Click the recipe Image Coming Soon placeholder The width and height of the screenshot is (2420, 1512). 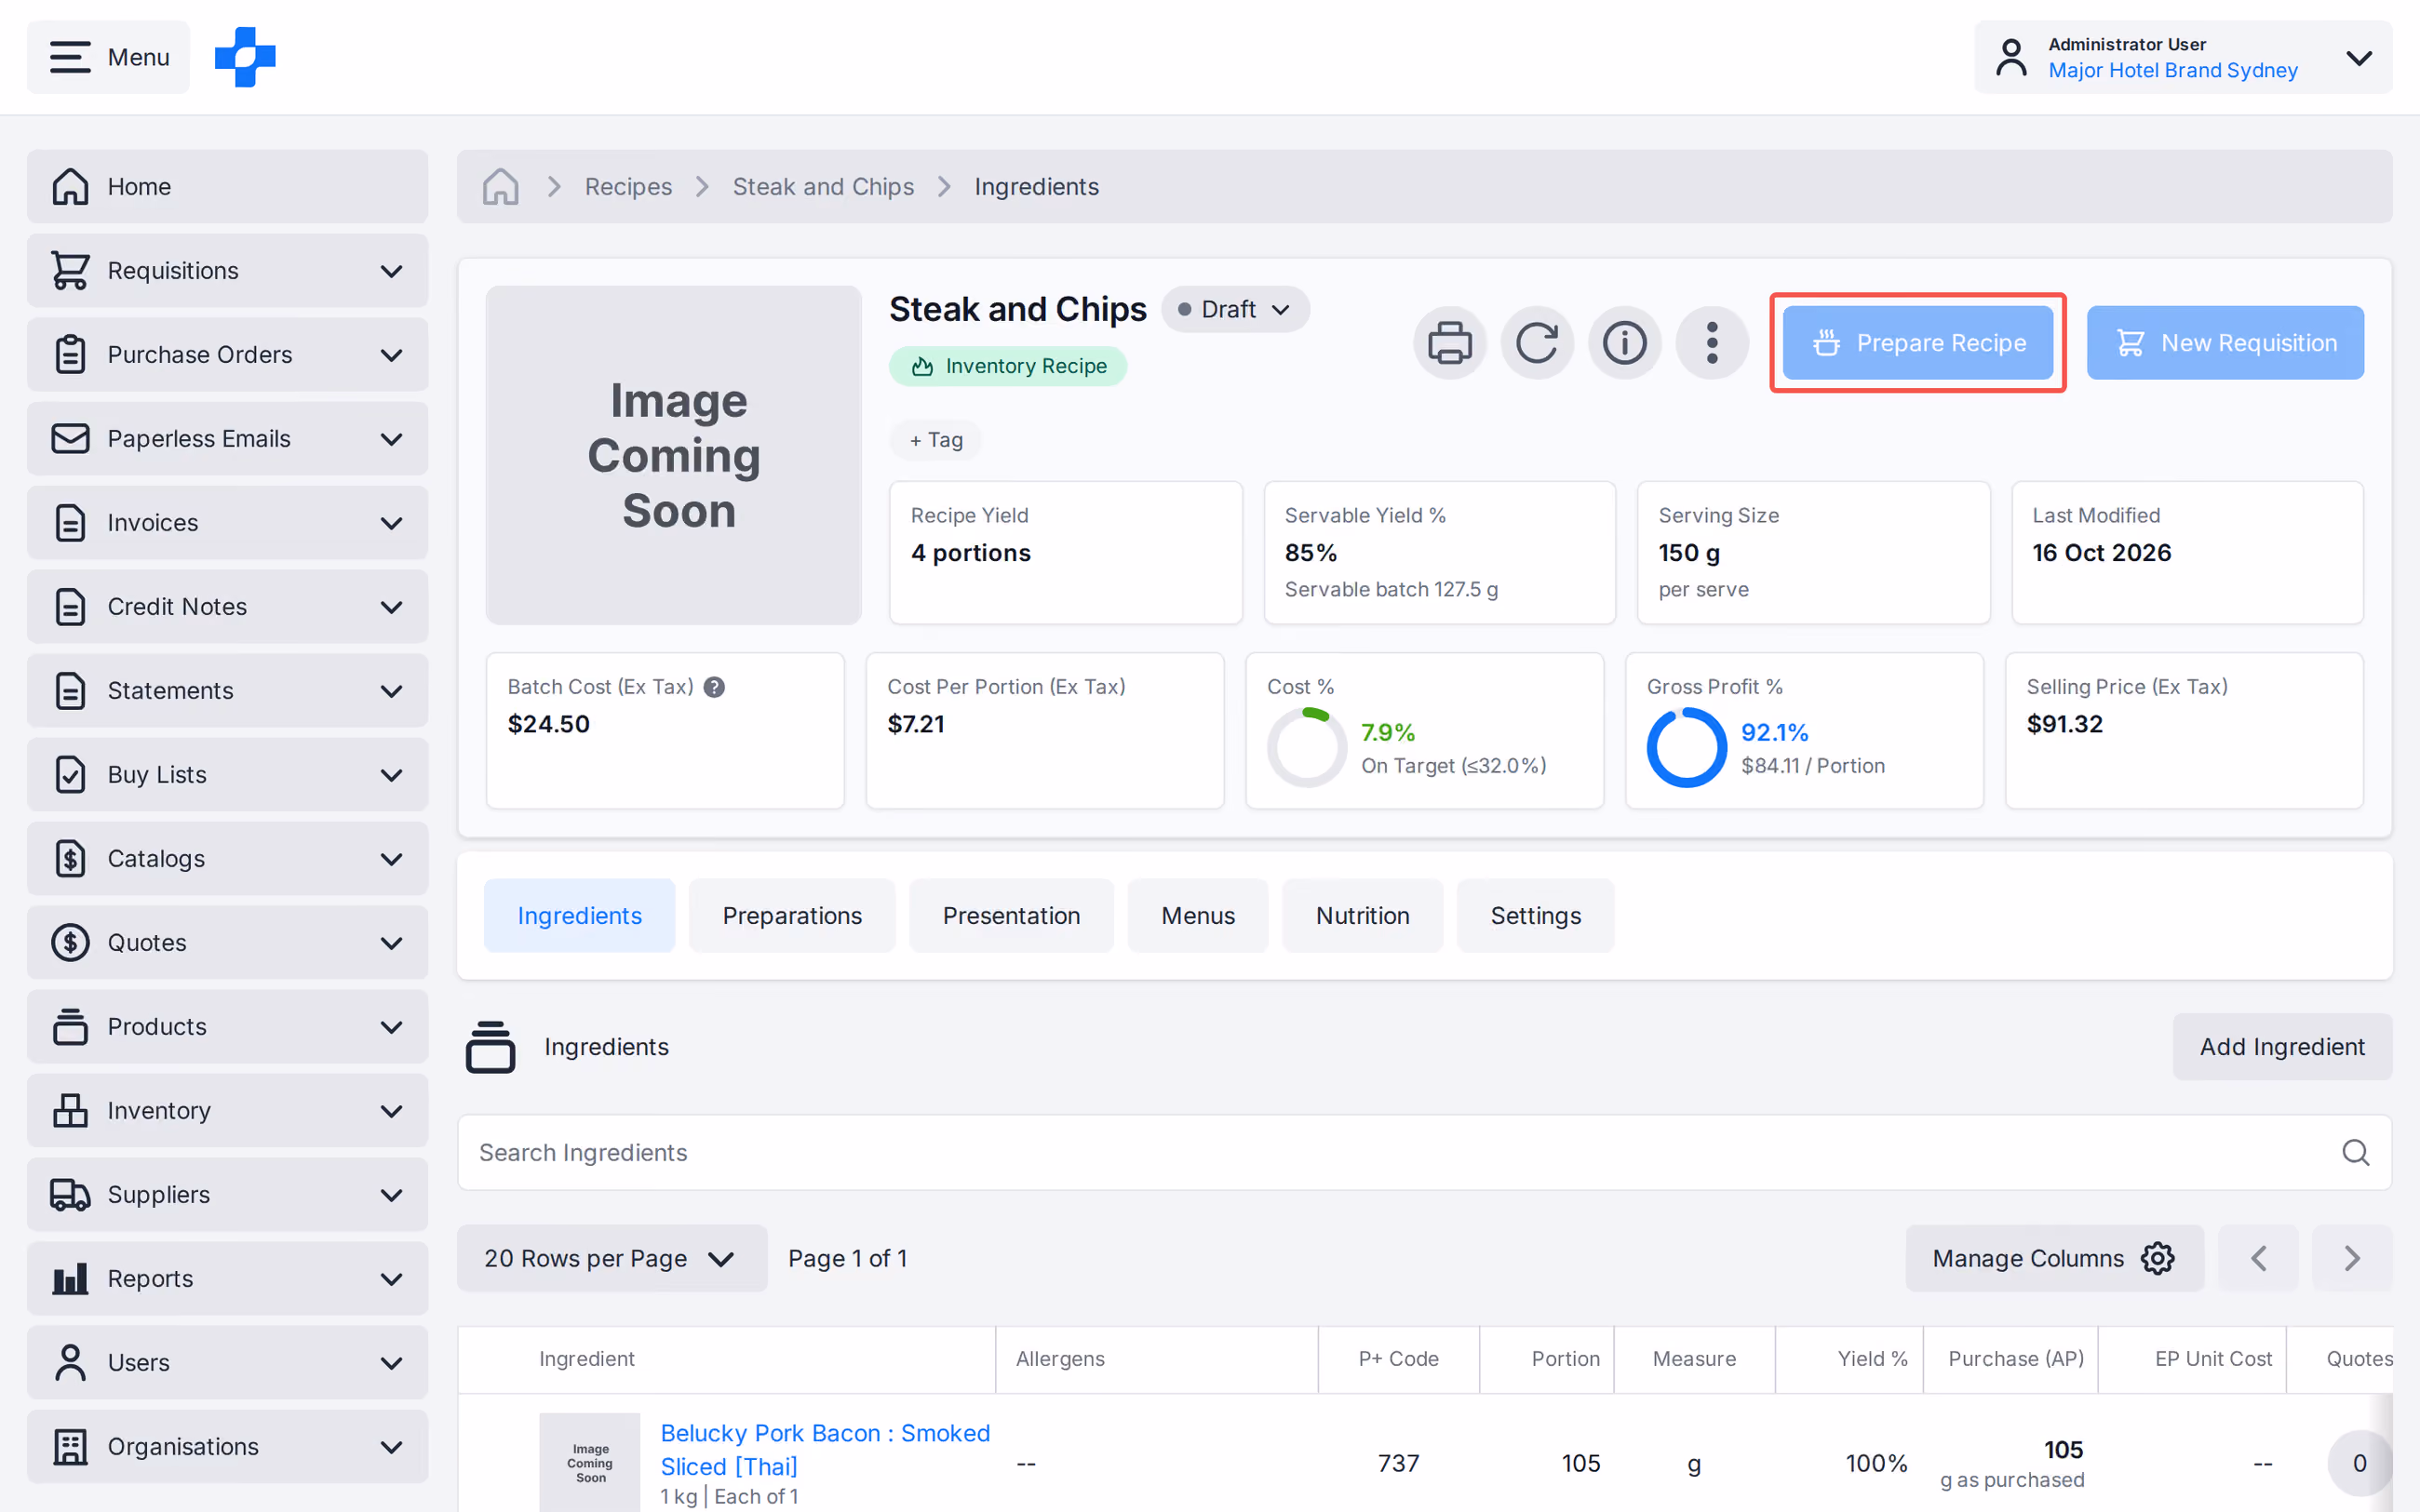pyautogui.click(x=673, y=456)
